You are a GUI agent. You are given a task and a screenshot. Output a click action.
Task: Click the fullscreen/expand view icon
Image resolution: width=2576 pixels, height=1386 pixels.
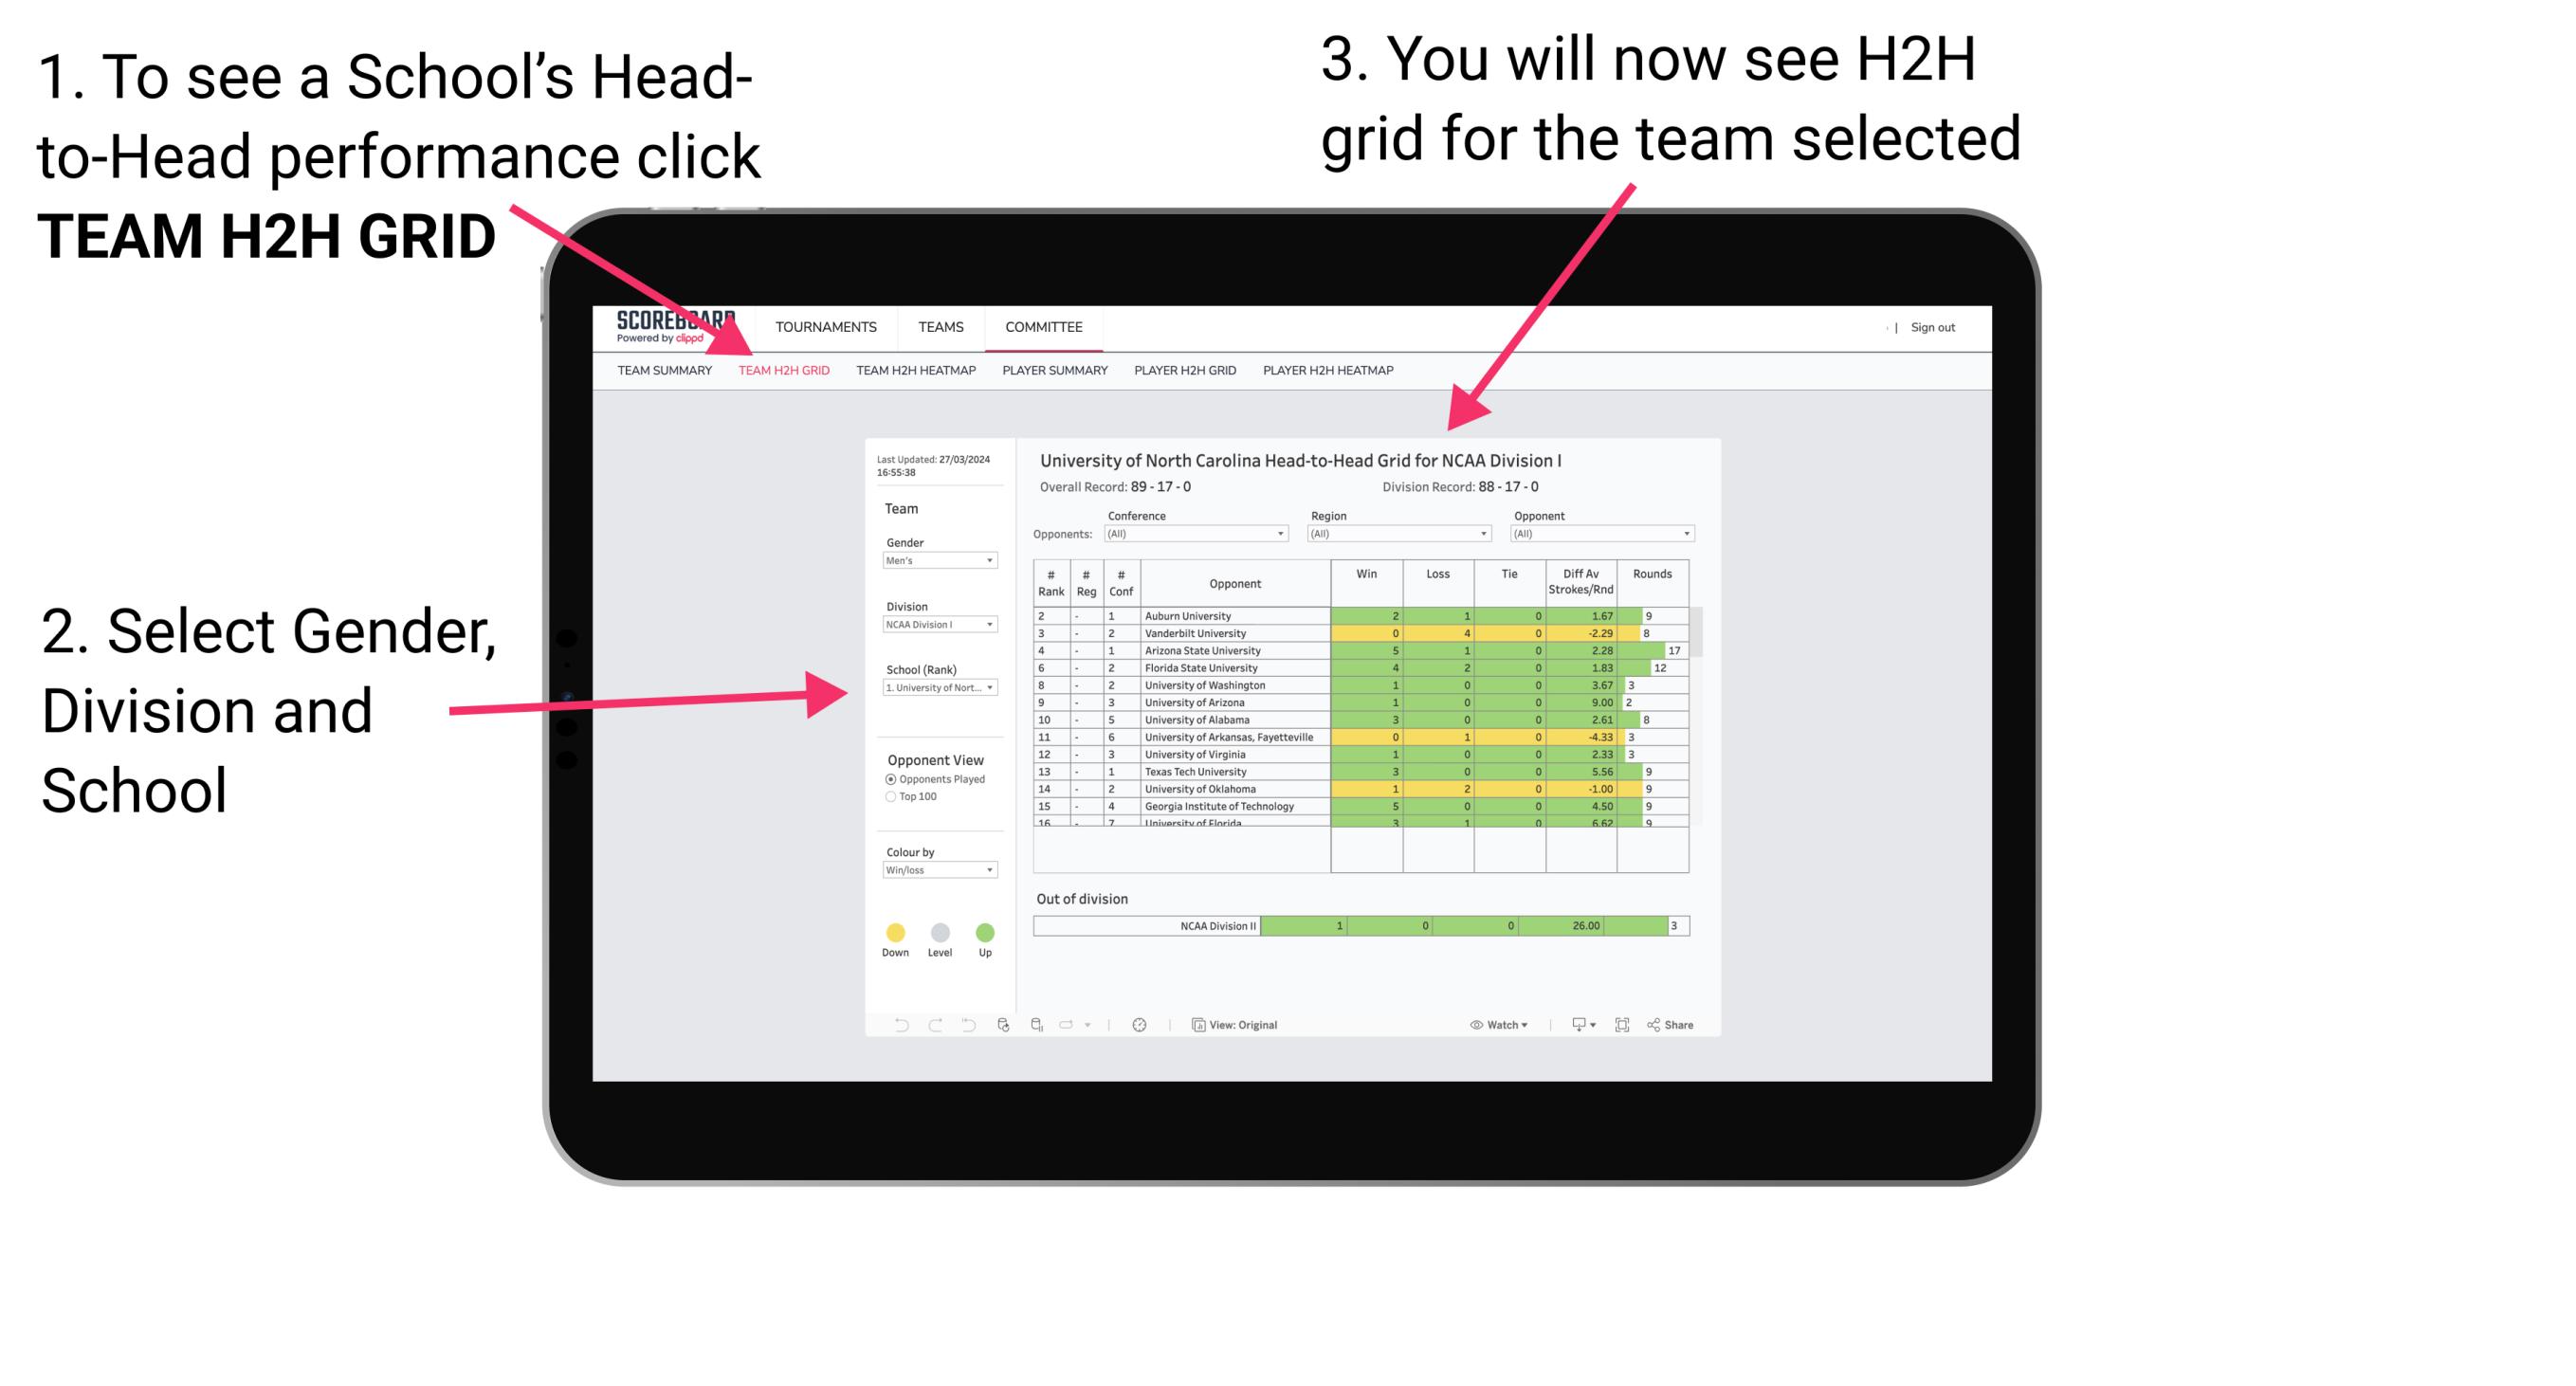[1622, 1024]
